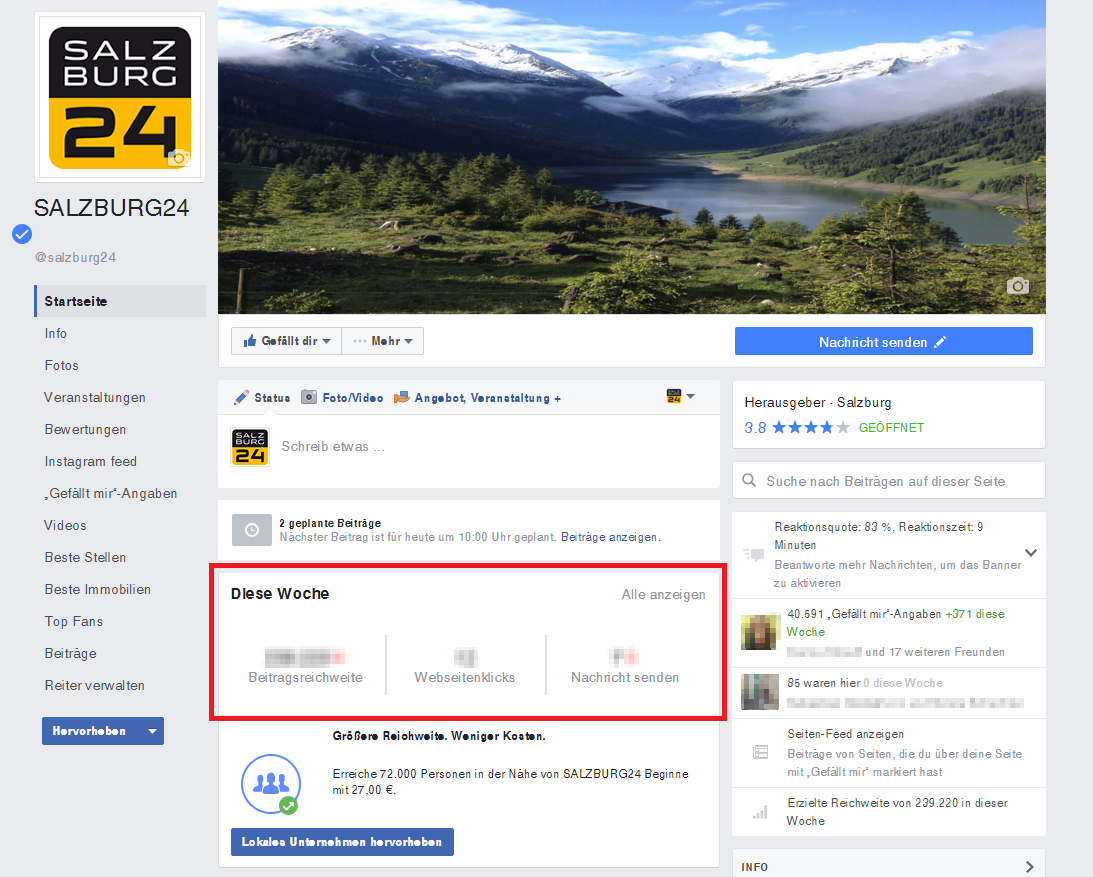Click the mountain lake cover photo
The height and width of the screenshot is (877, 1093).
(632, 157)
